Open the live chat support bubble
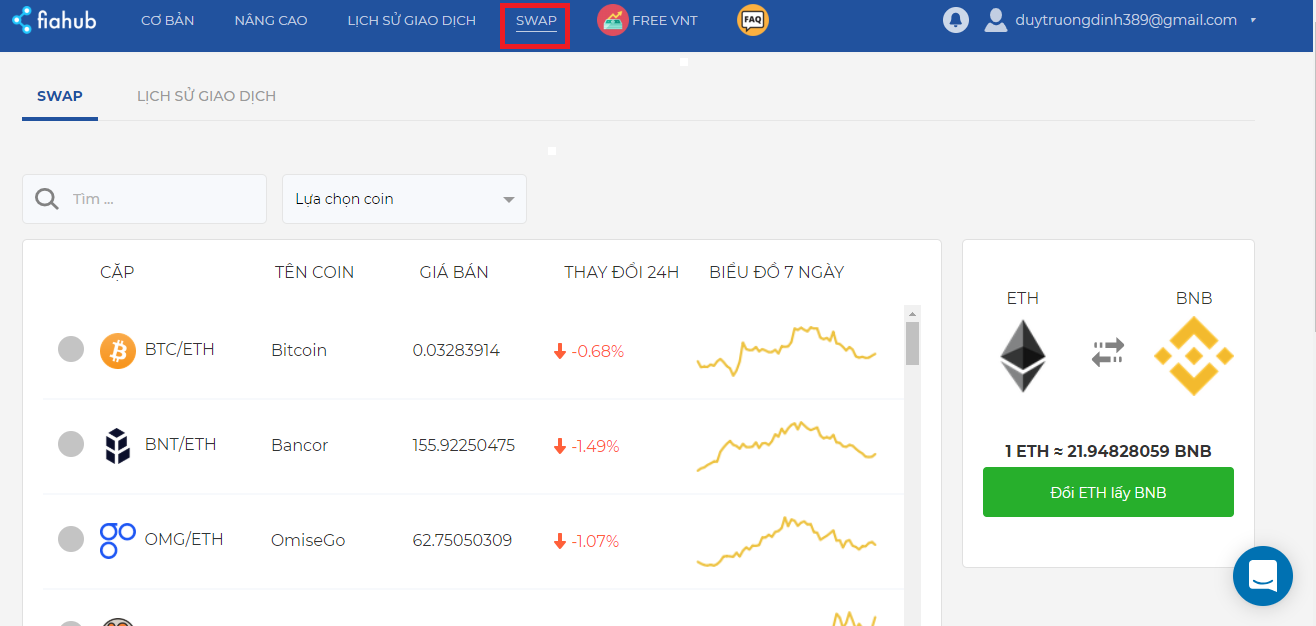 click(x=1263, y=576)
